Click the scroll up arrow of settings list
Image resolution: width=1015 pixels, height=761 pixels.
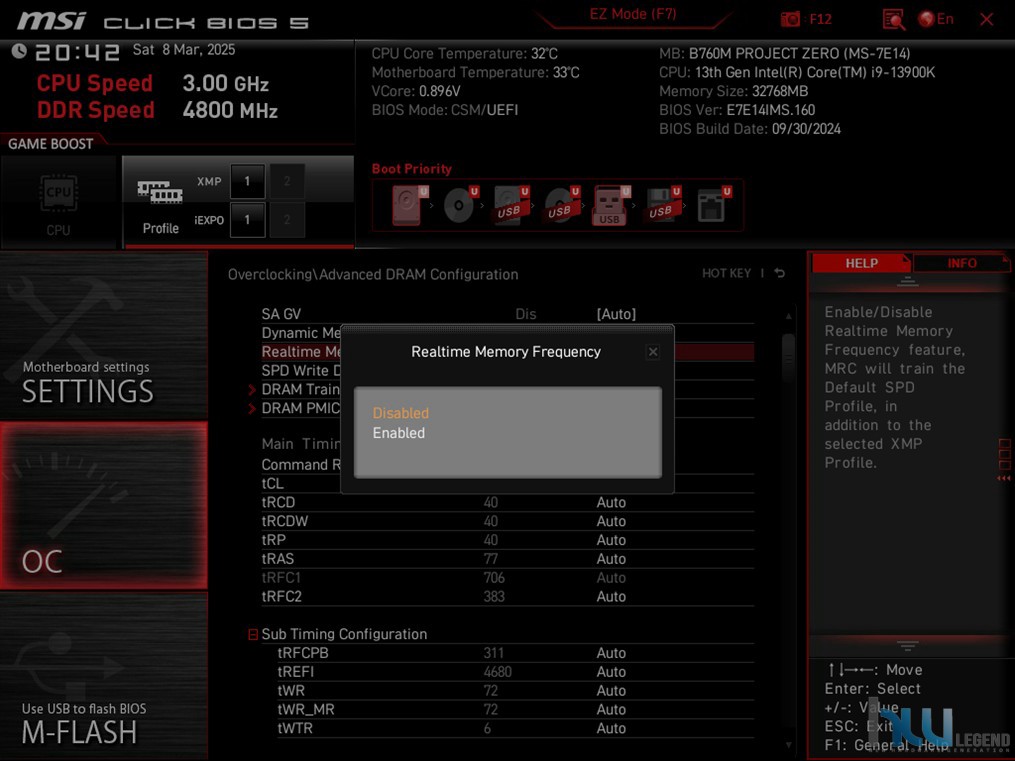click(x=788, y=316)
